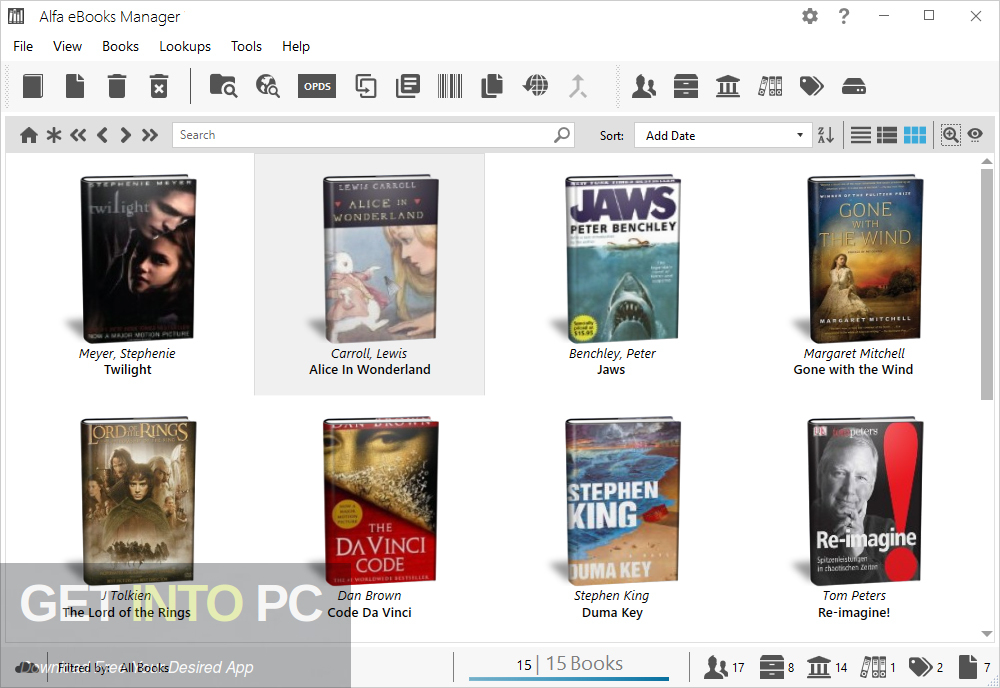This screenshot has height=688, width=1000.
Task: Click the question mark help icon
Action: coord(844,16)
